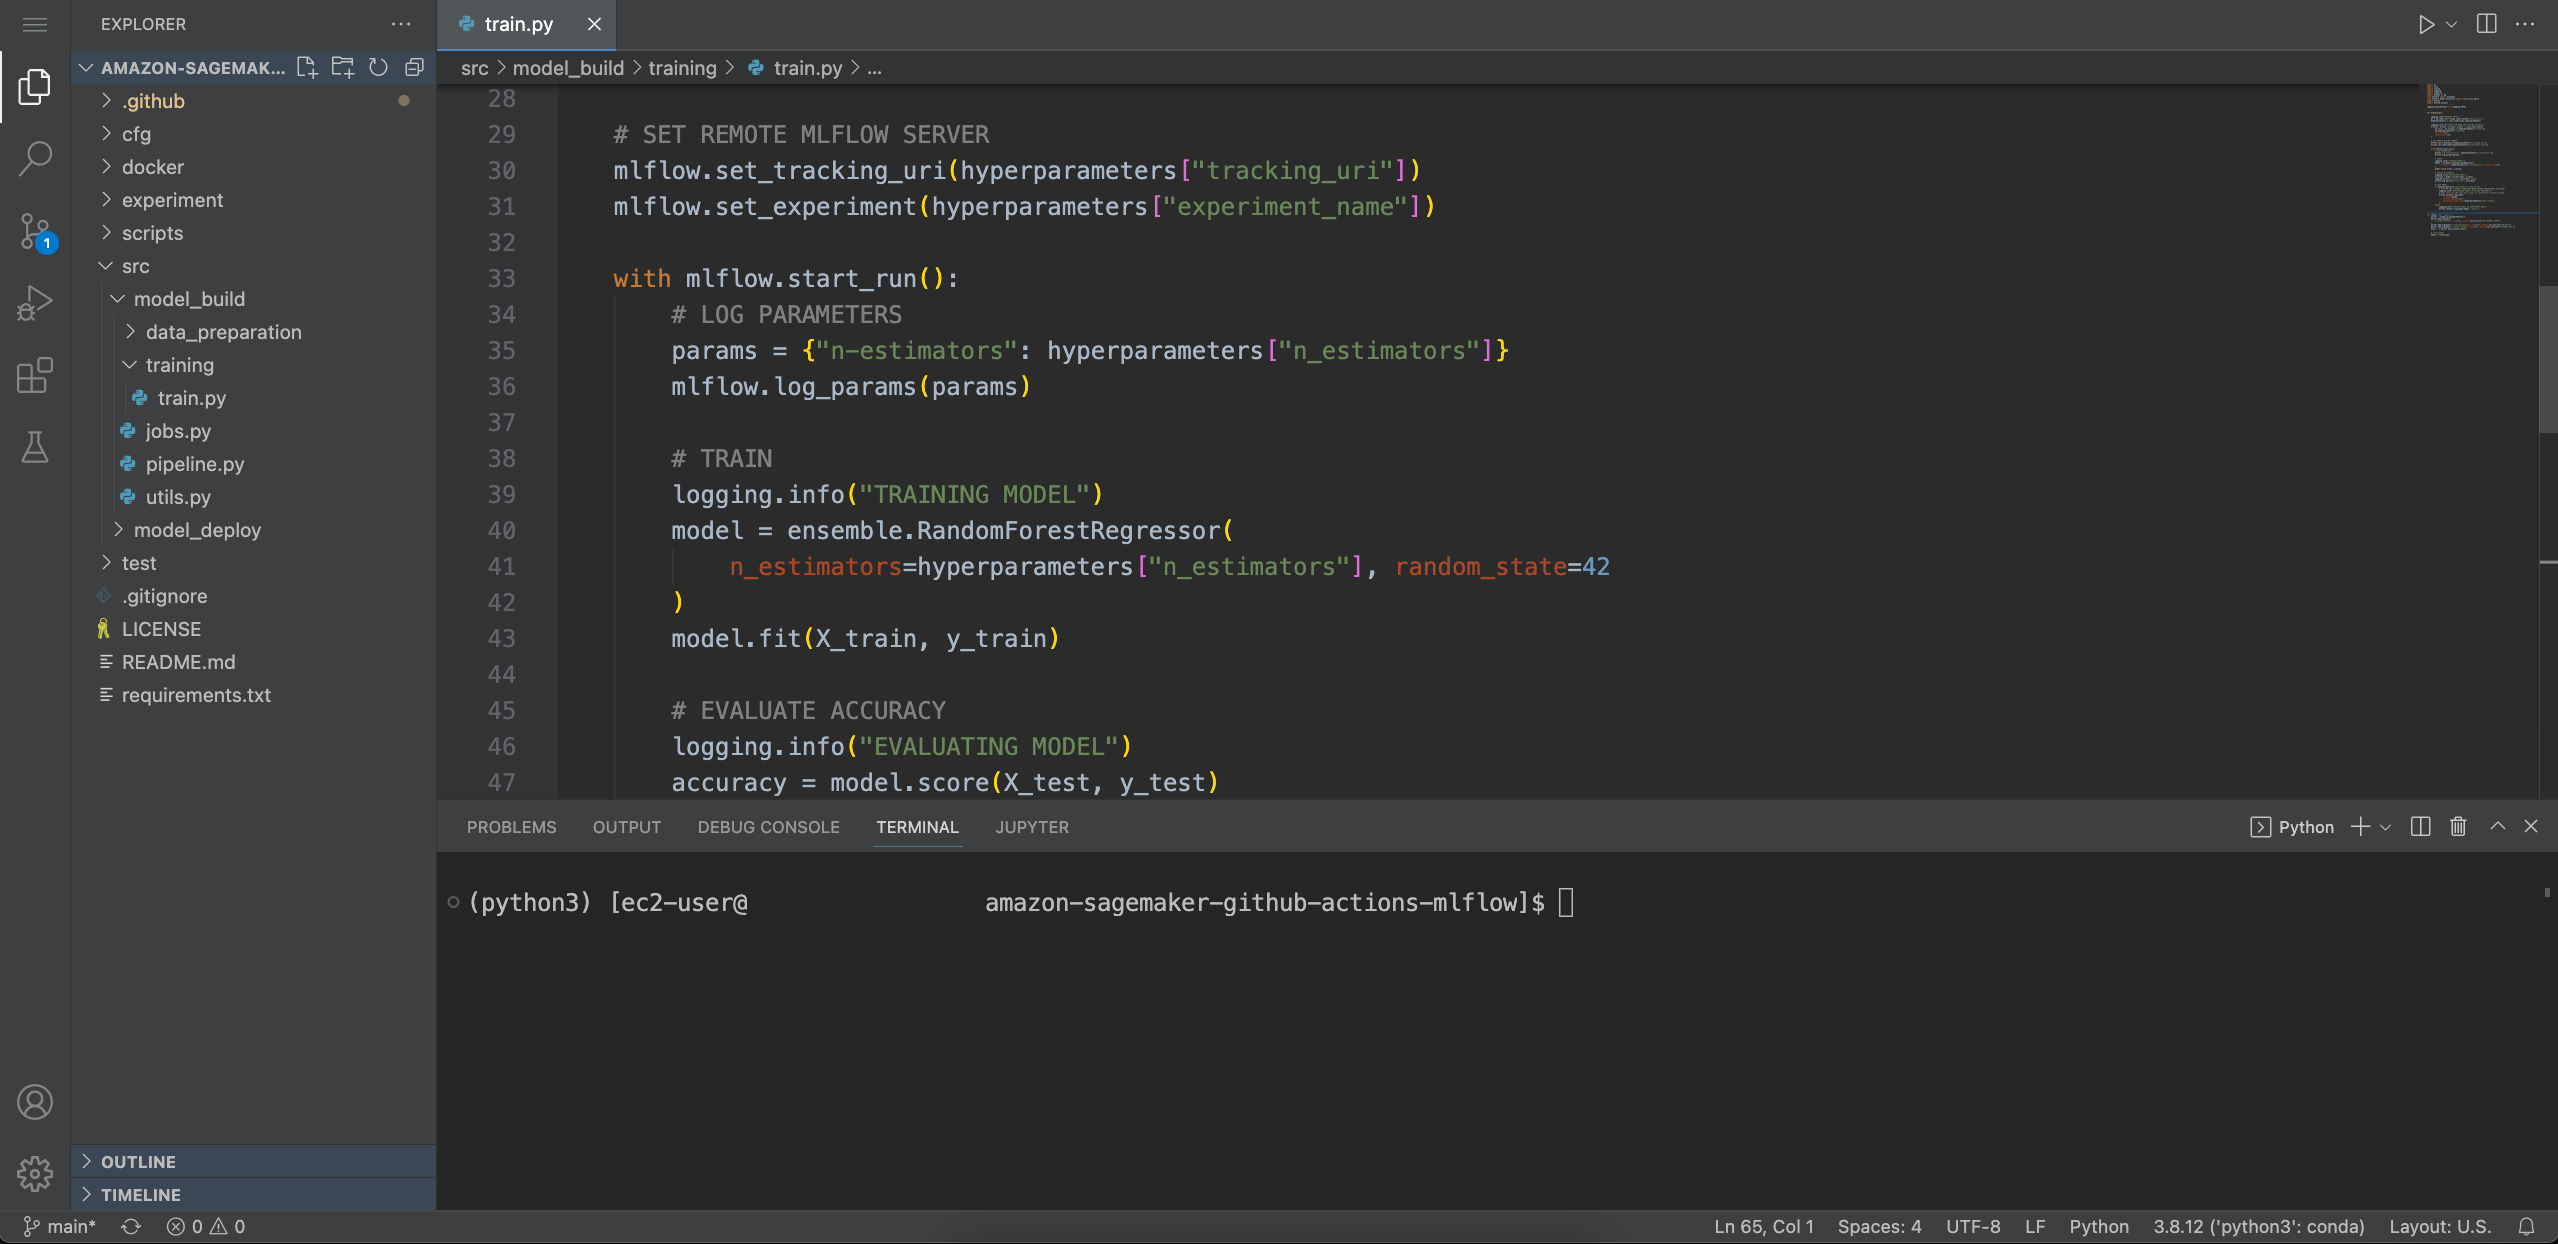
Task: Open the new terminal launch profile dropdown
Action: tap(2386, 827)
